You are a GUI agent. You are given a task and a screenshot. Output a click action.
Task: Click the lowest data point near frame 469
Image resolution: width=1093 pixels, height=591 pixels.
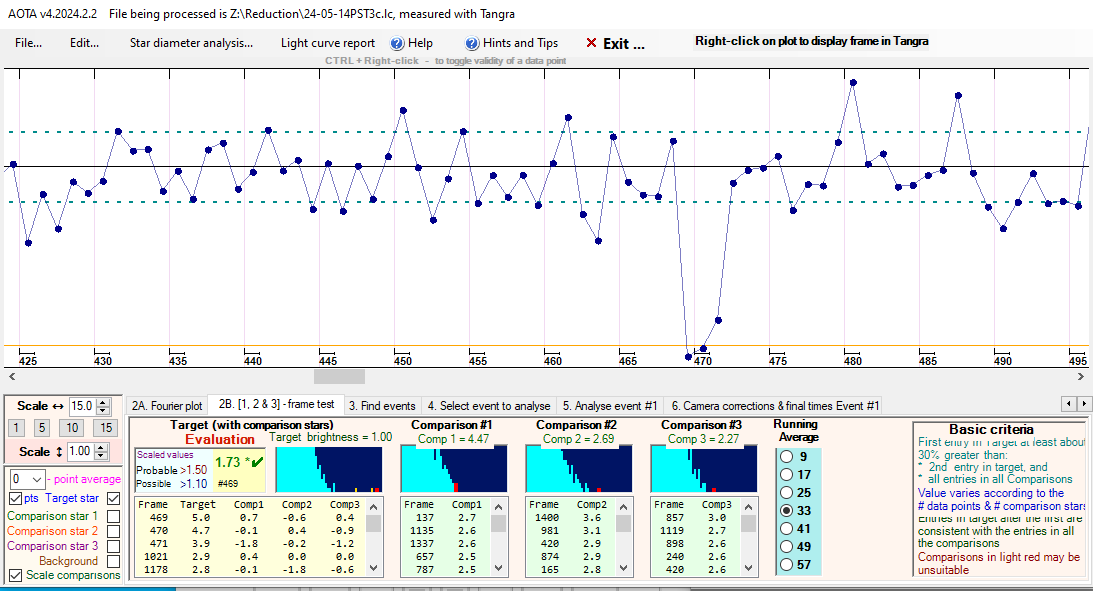pos(689,357)
